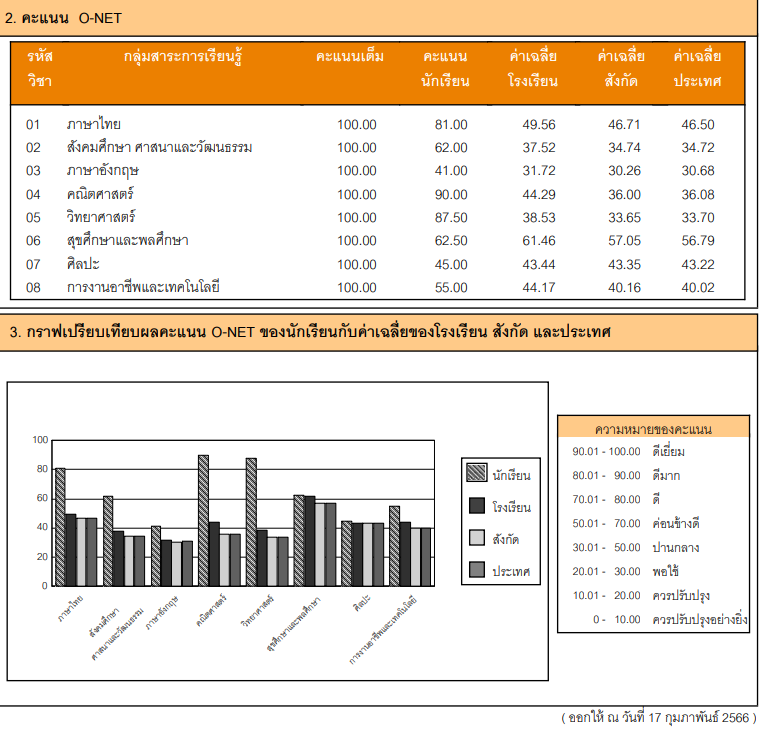This screenshot has width=761, height=733.
Task: Click student score 81.00
Action: click(451, 125)
